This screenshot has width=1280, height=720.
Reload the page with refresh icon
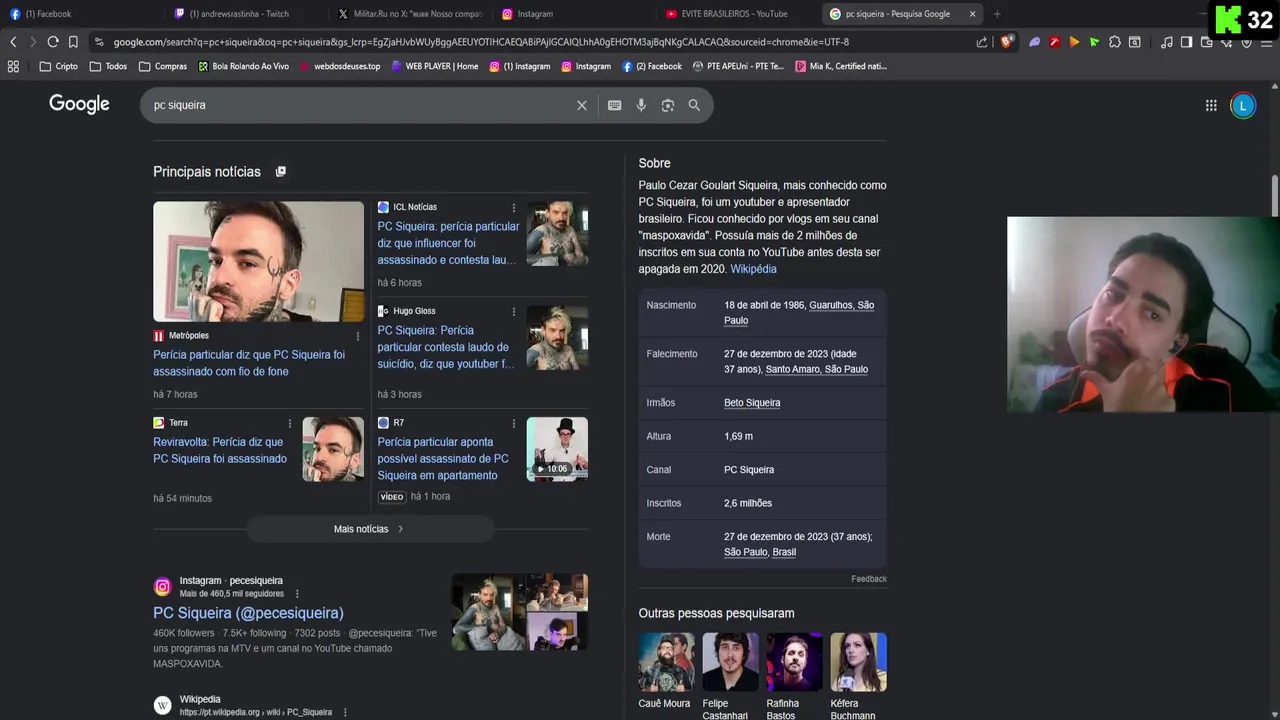pyautogui.click(x=53, y=42)
